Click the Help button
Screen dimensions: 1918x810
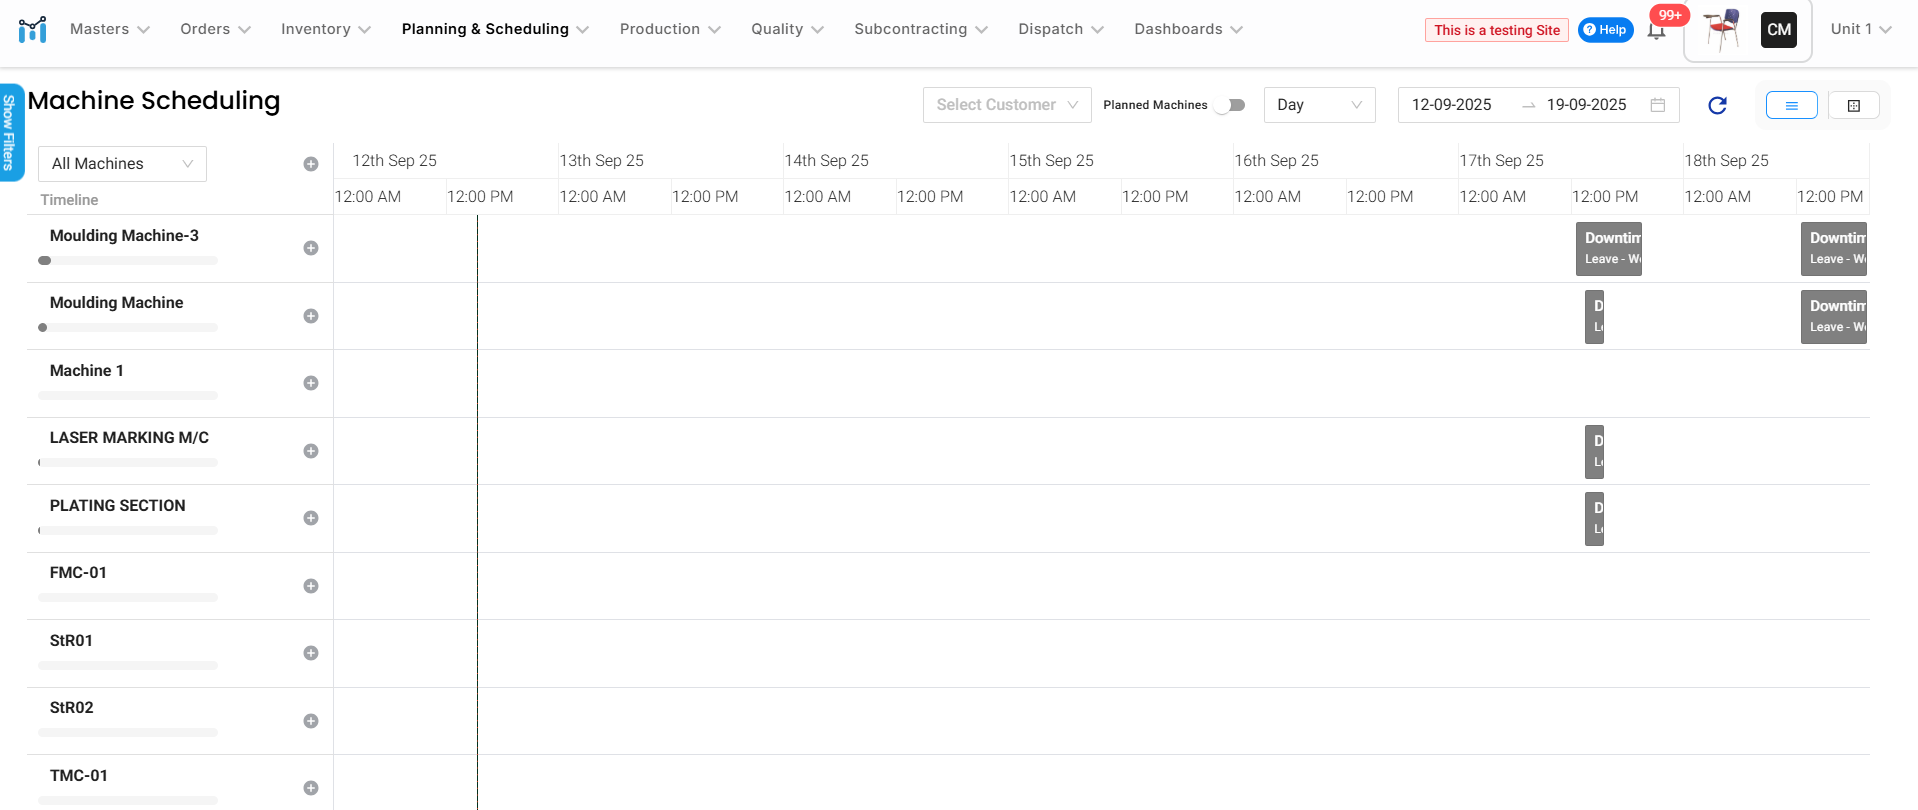1605,30
